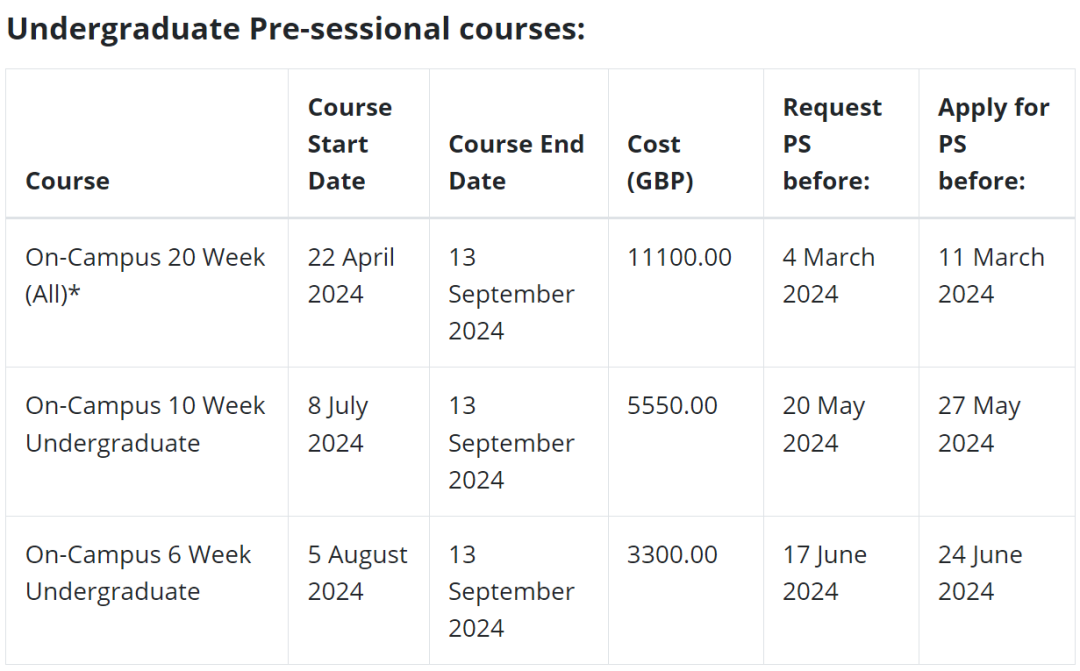Select the 3300.00 cost cell

tap(672, 555)
